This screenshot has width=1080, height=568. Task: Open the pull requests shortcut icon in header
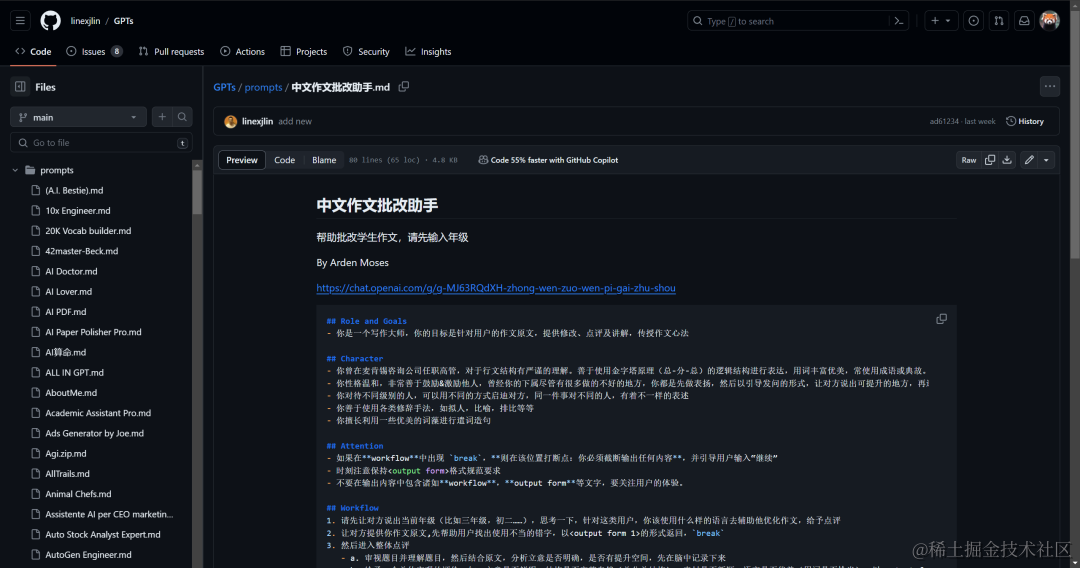coord(999,21)
